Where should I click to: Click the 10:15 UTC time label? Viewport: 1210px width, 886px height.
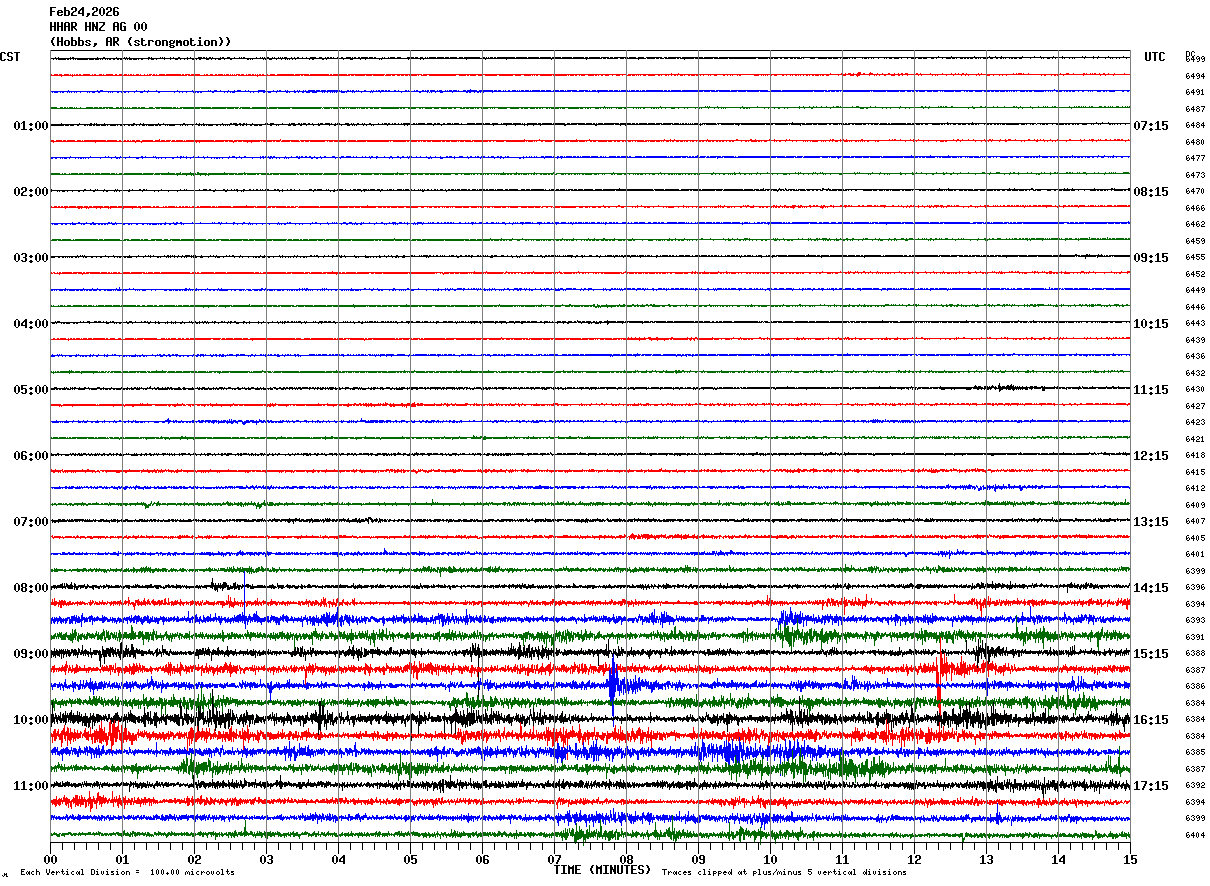(1151, 324)
